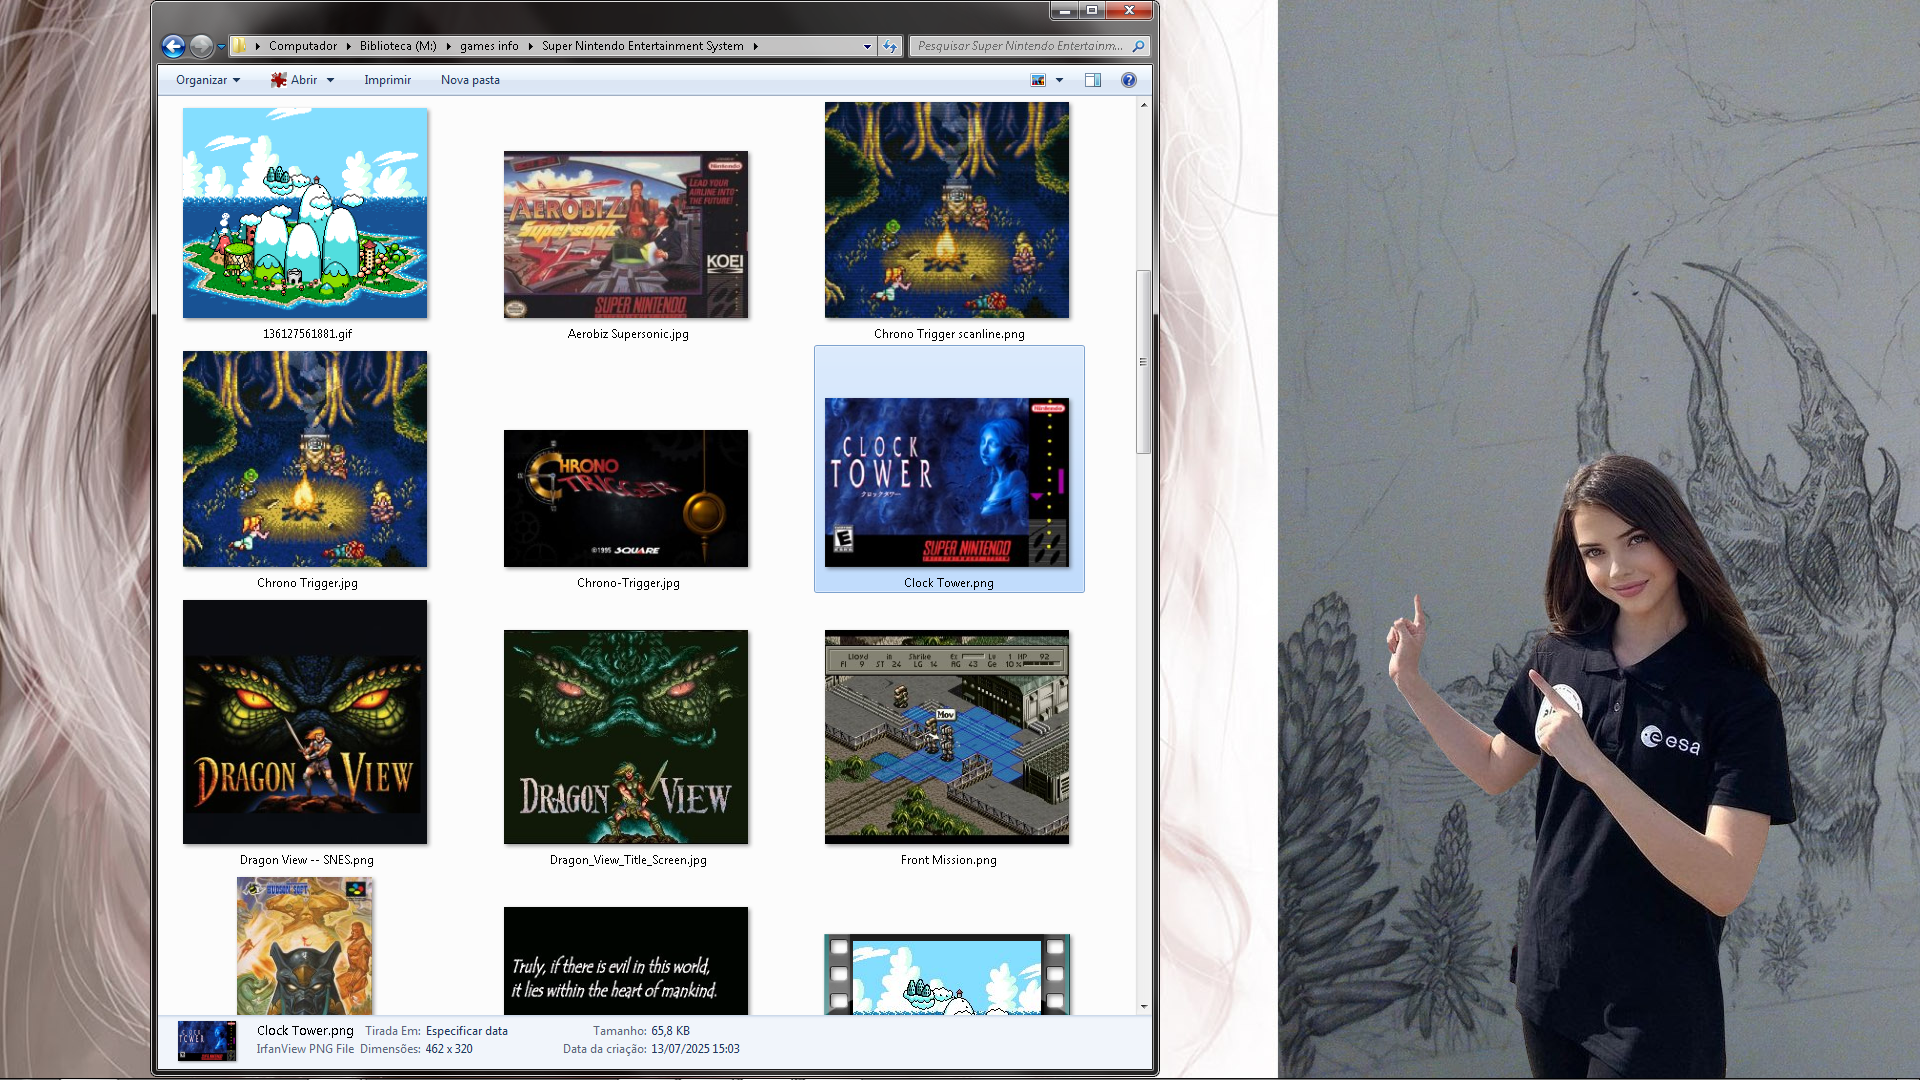Select the Clock Tower.png thumbnail
1920x1080 pixels.
coord(947,482)
